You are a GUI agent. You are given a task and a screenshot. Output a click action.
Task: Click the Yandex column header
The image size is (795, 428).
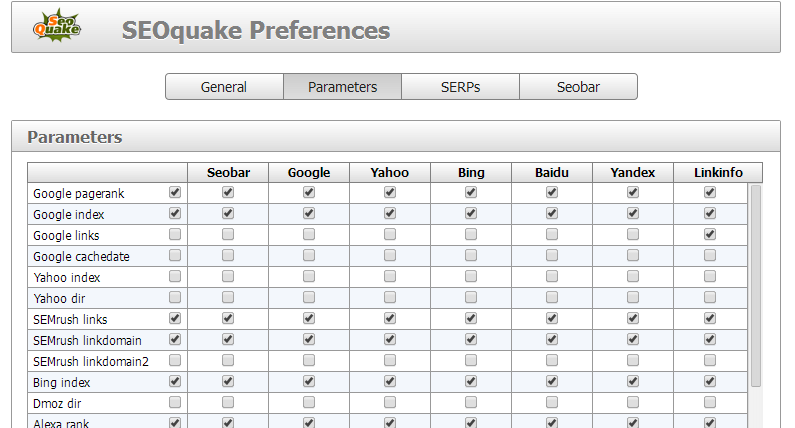pos(633,173)
